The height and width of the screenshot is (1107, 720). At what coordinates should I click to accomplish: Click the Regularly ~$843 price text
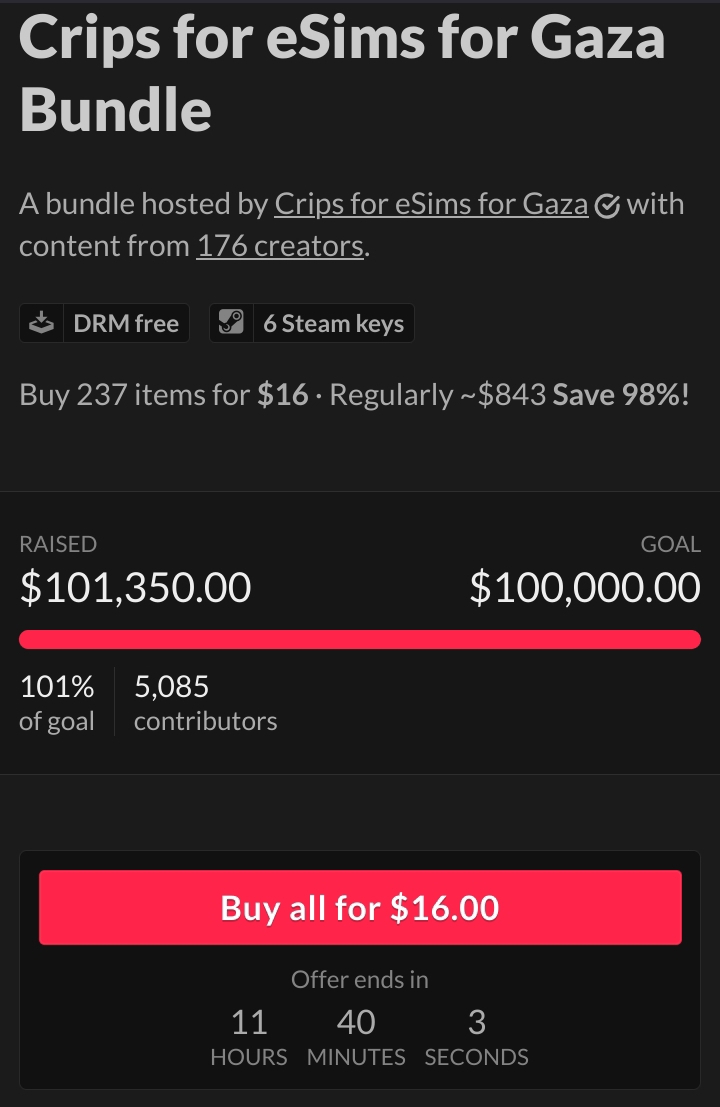click(438, 394)
